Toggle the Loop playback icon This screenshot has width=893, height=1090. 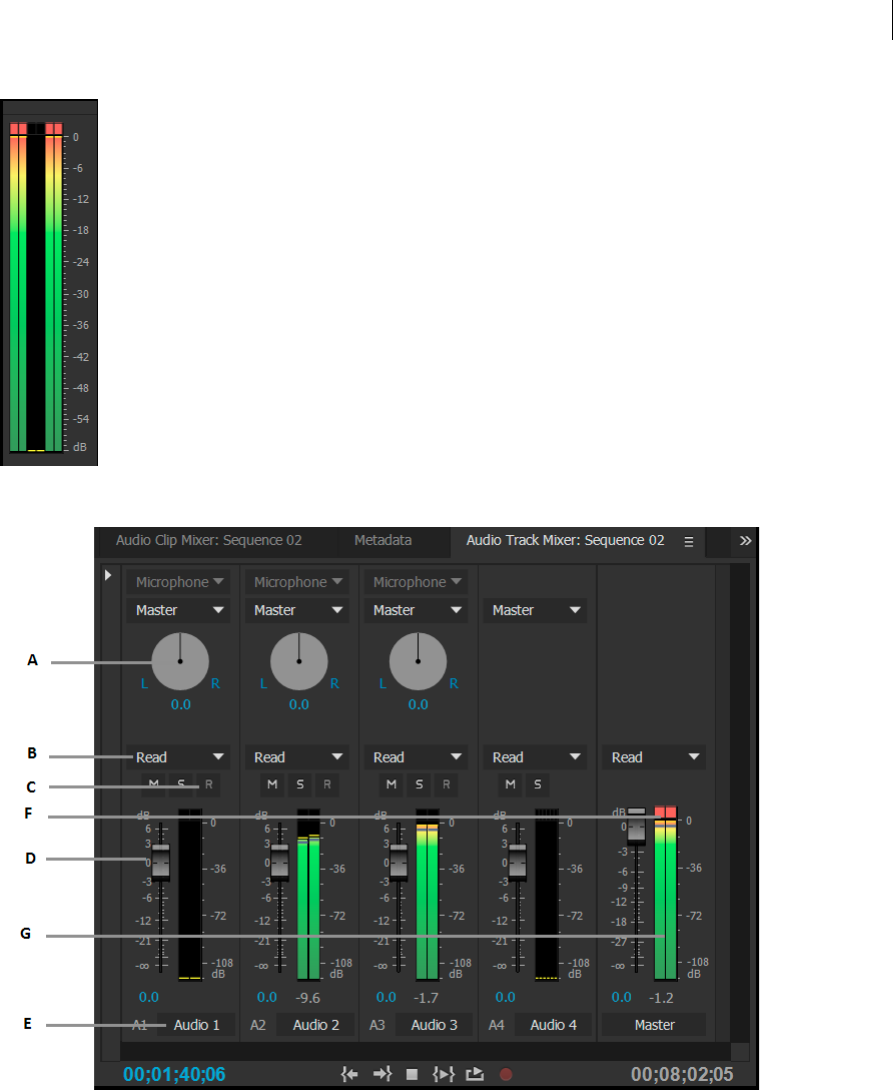(475, 1074)
